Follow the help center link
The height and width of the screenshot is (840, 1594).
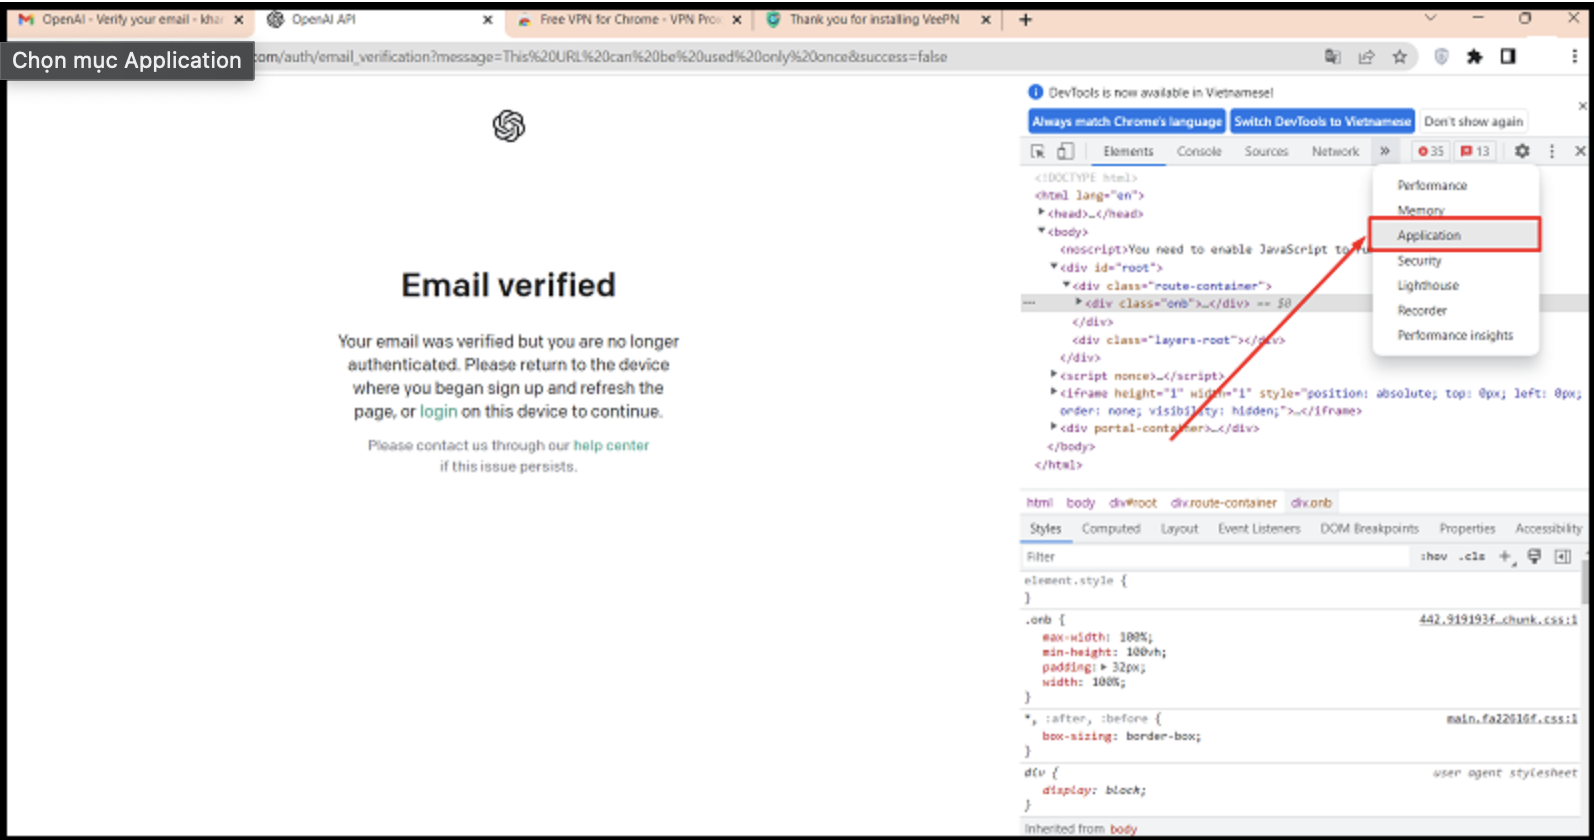(611, 445)
